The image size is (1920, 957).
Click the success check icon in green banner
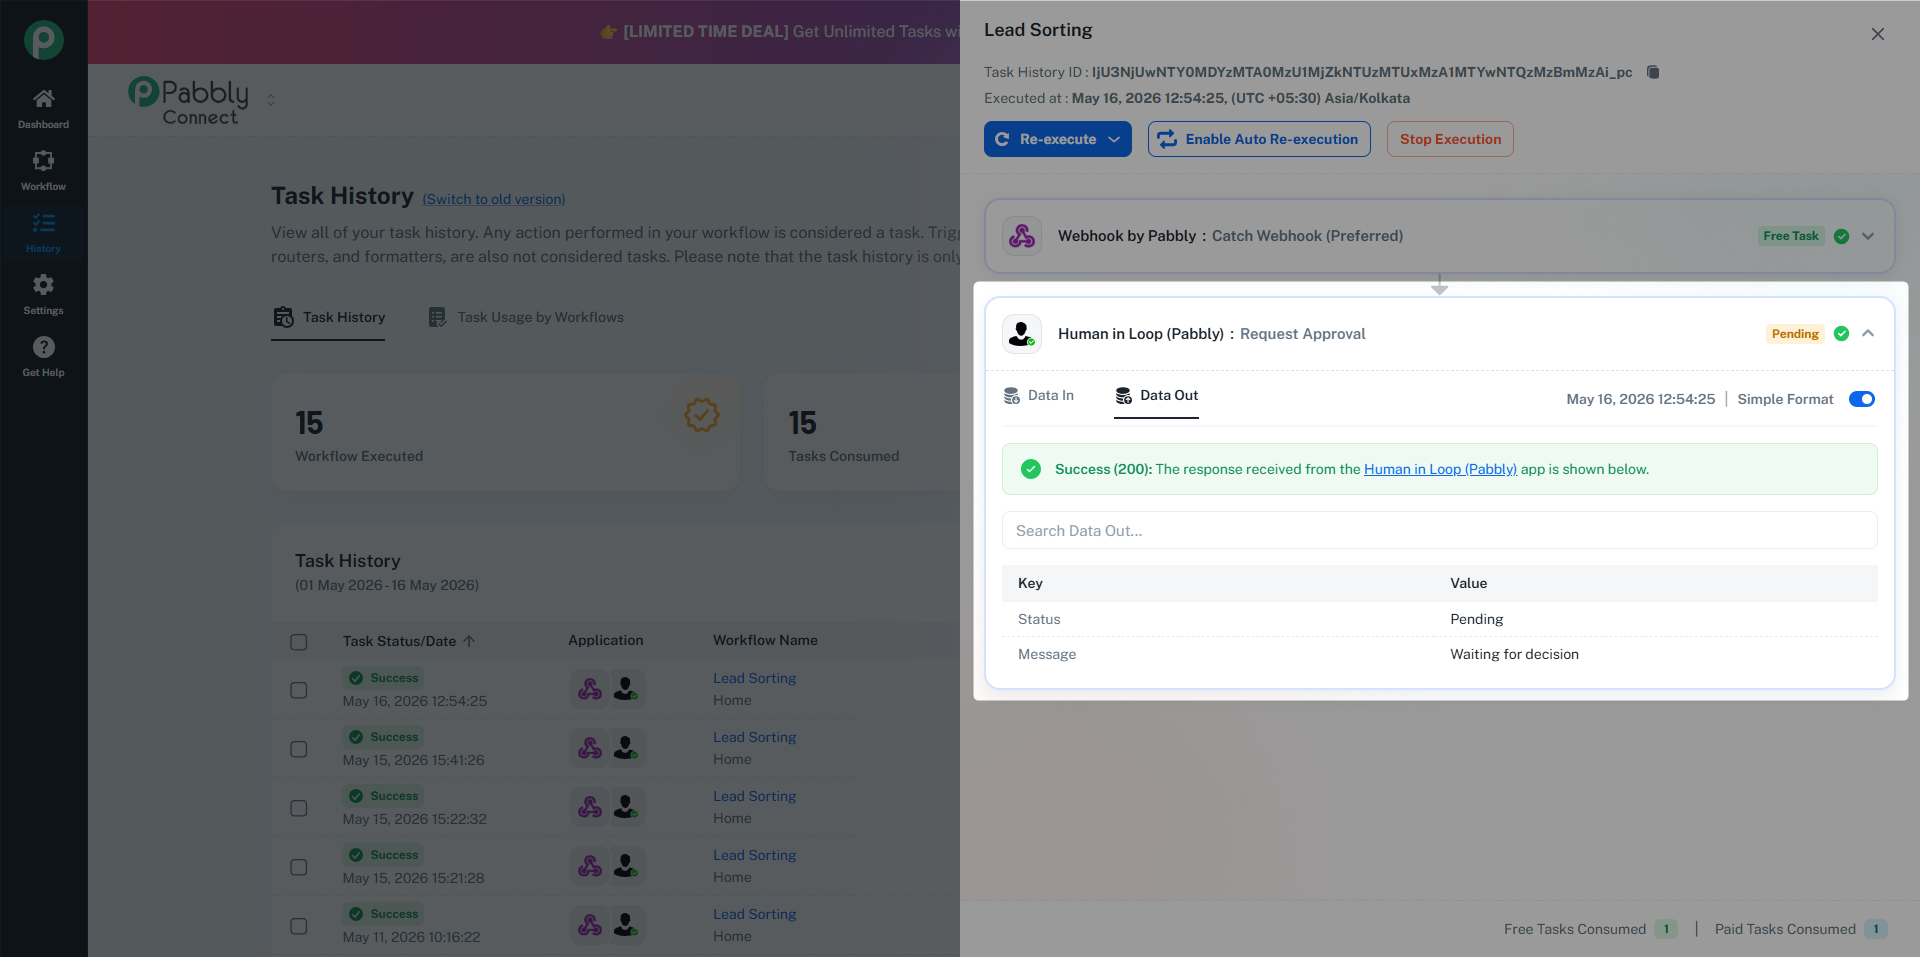tap(1031, 469)
